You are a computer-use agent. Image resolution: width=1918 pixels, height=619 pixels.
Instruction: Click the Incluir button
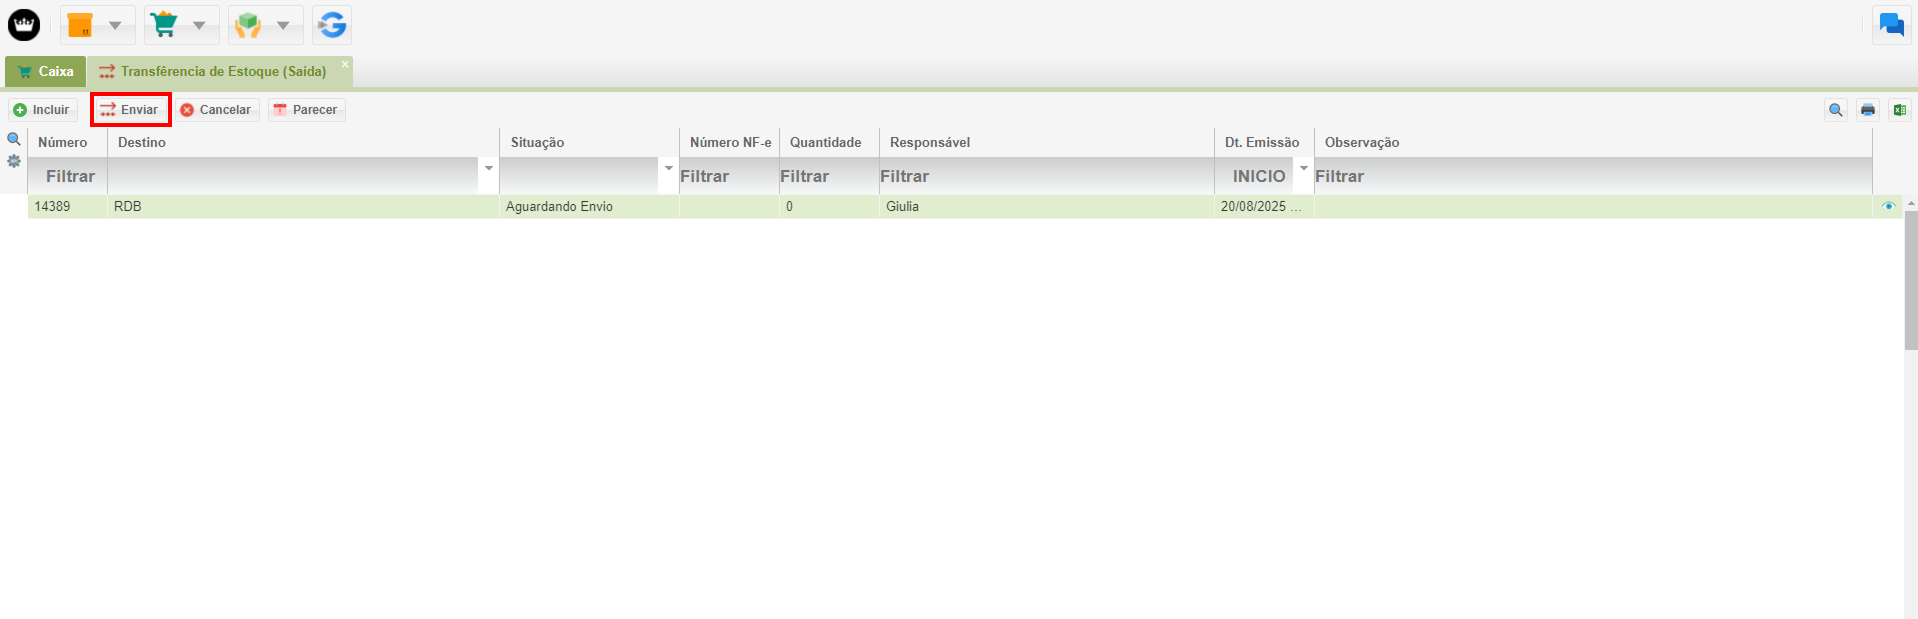(42, 110)
